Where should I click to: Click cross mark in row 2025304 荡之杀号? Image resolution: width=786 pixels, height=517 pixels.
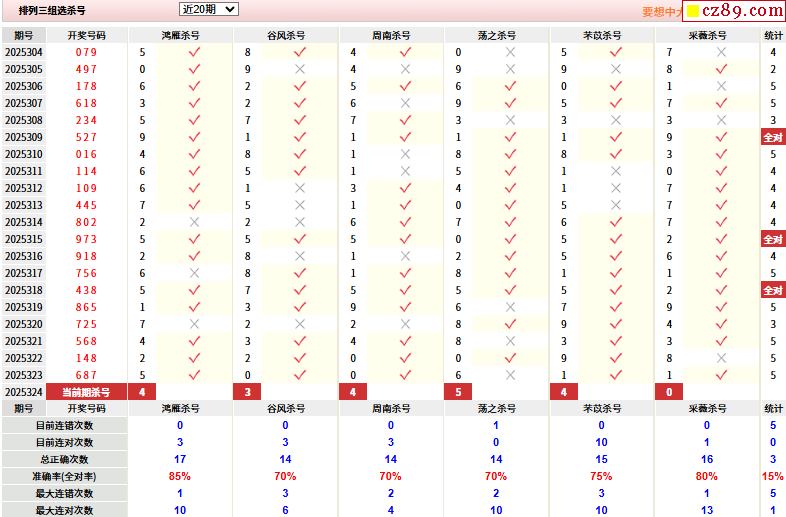click(x=510, y=52)
